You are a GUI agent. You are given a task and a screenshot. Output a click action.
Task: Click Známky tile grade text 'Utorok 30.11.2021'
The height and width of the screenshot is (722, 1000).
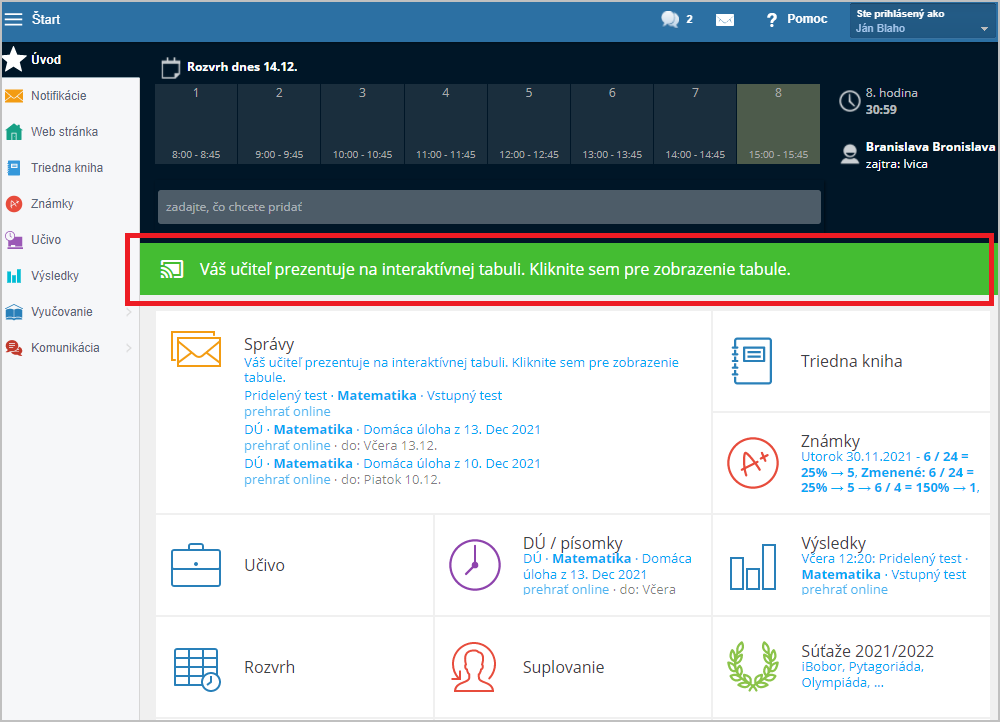click(857, 457)
